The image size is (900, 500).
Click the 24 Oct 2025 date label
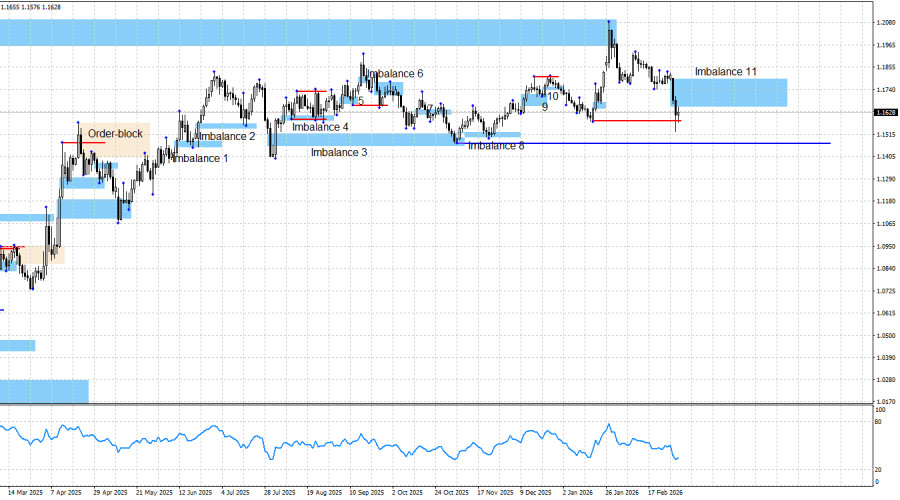452,493
